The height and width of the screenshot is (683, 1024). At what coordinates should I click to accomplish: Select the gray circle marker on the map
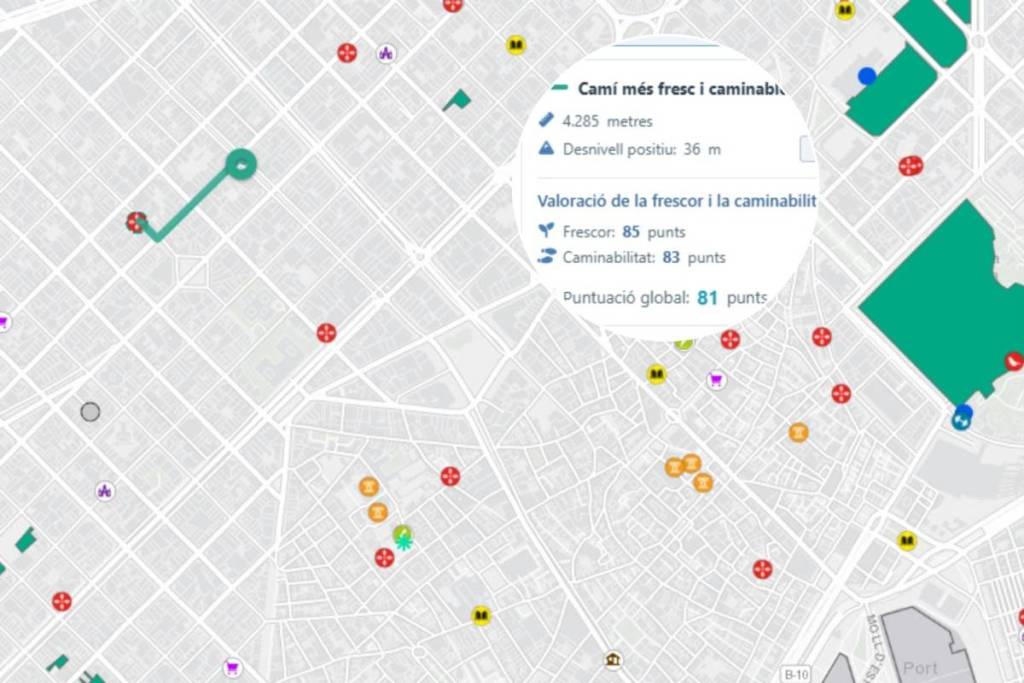coord(90,411)
